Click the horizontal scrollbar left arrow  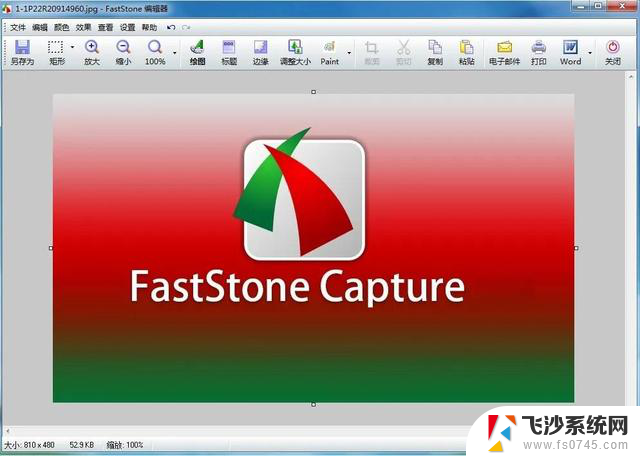(7, 430)
